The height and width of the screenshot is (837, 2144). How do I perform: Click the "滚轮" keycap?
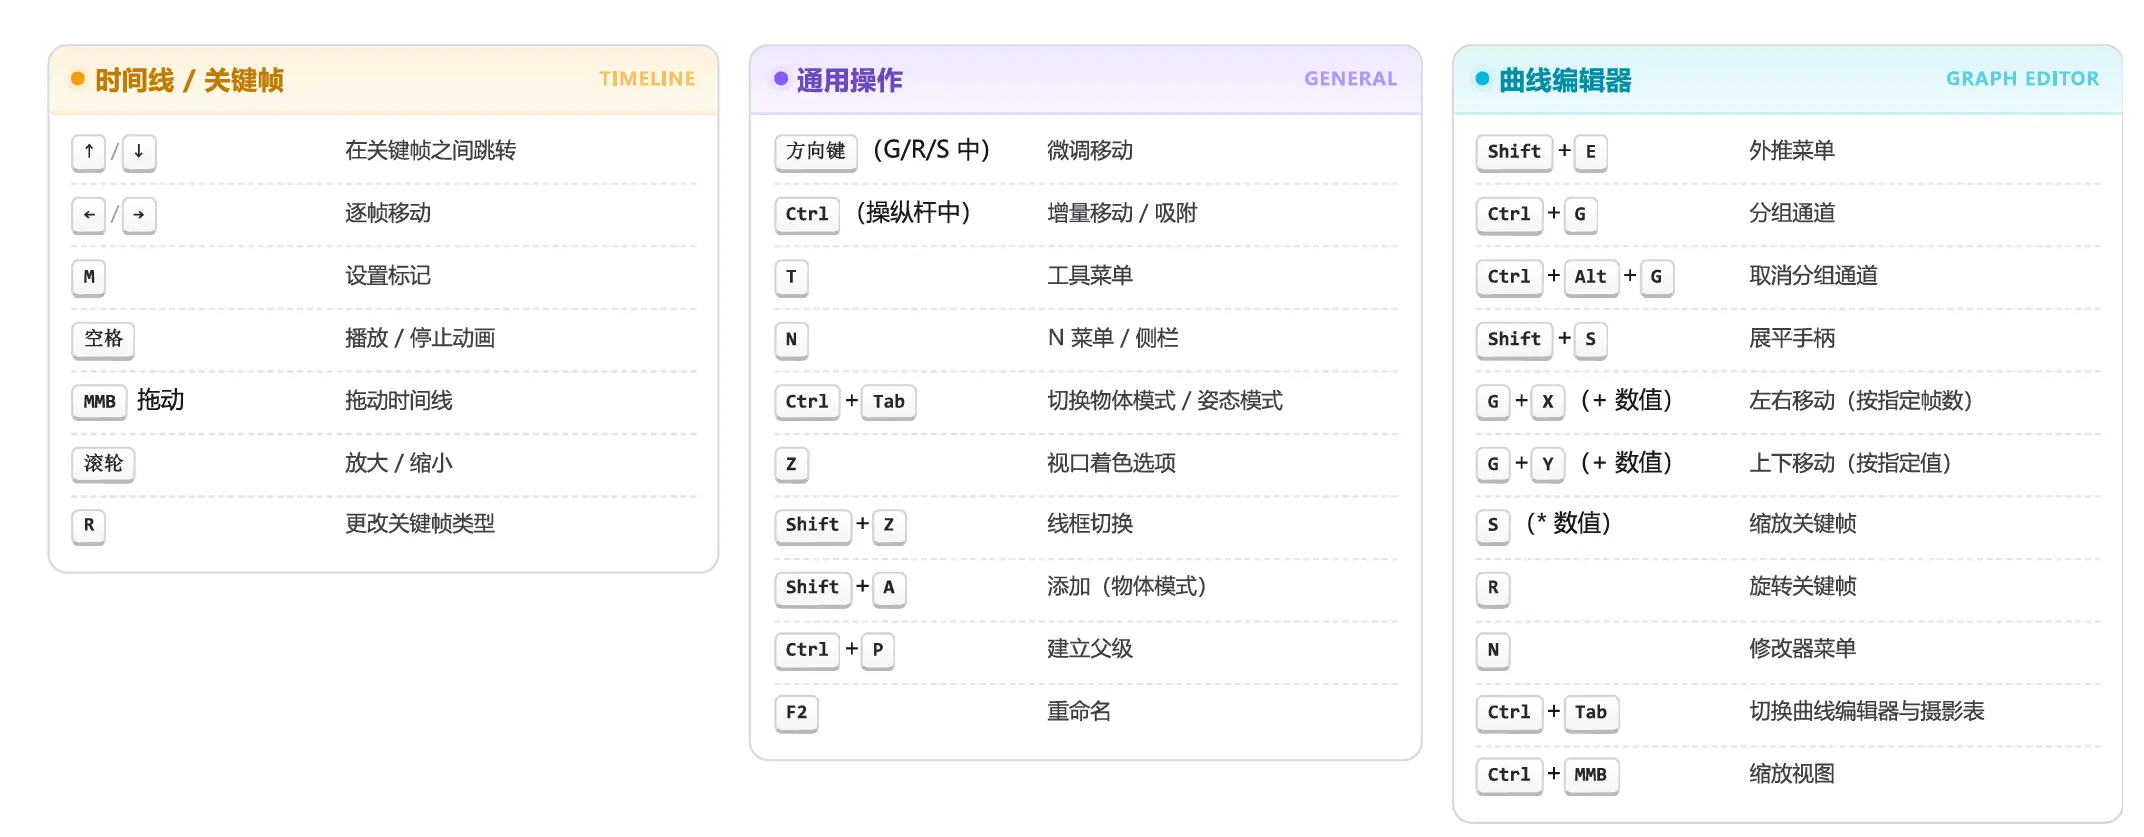103,464
